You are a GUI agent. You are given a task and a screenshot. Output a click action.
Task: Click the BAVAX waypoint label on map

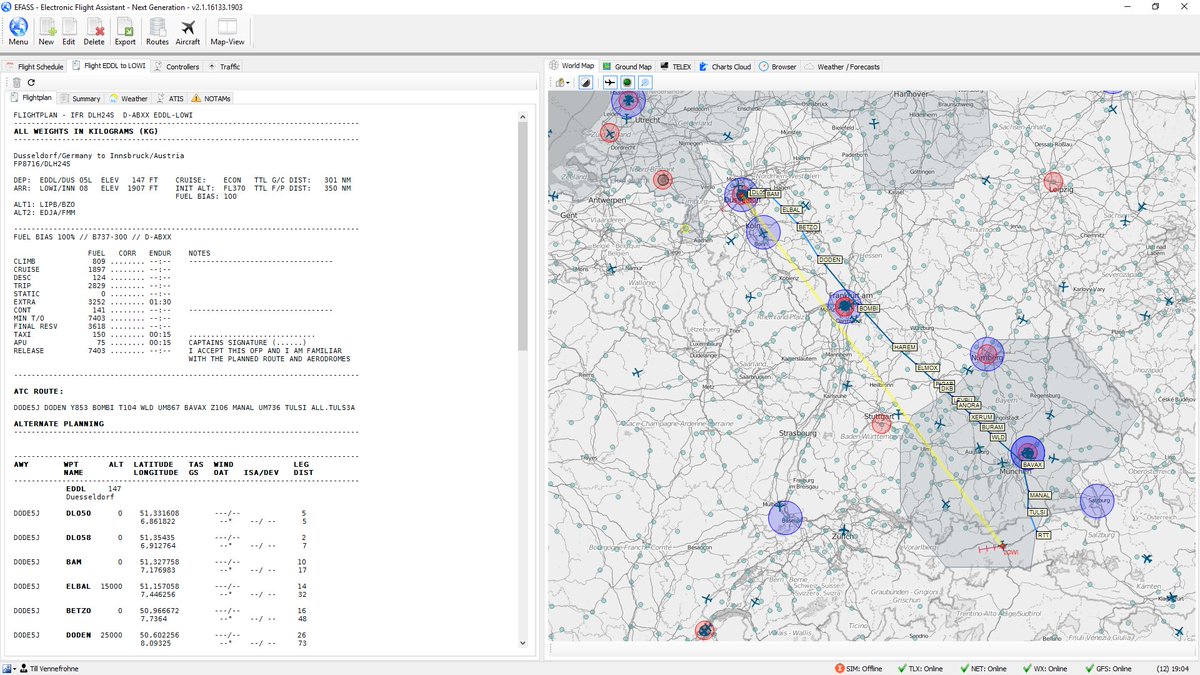pyautogui.click(x=1033, y=465)
